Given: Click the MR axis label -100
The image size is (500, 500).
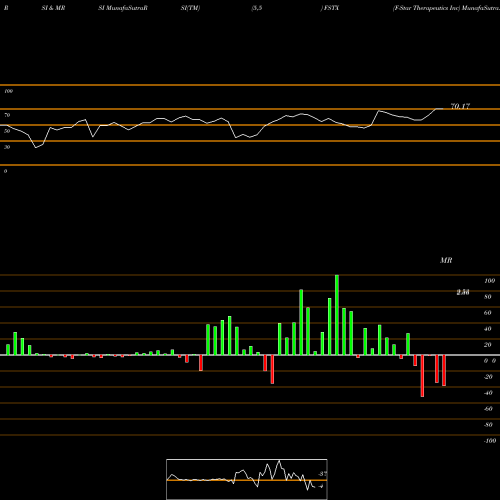Looking at the screenshot, I should pyautogui.click(x=489, y=441).
